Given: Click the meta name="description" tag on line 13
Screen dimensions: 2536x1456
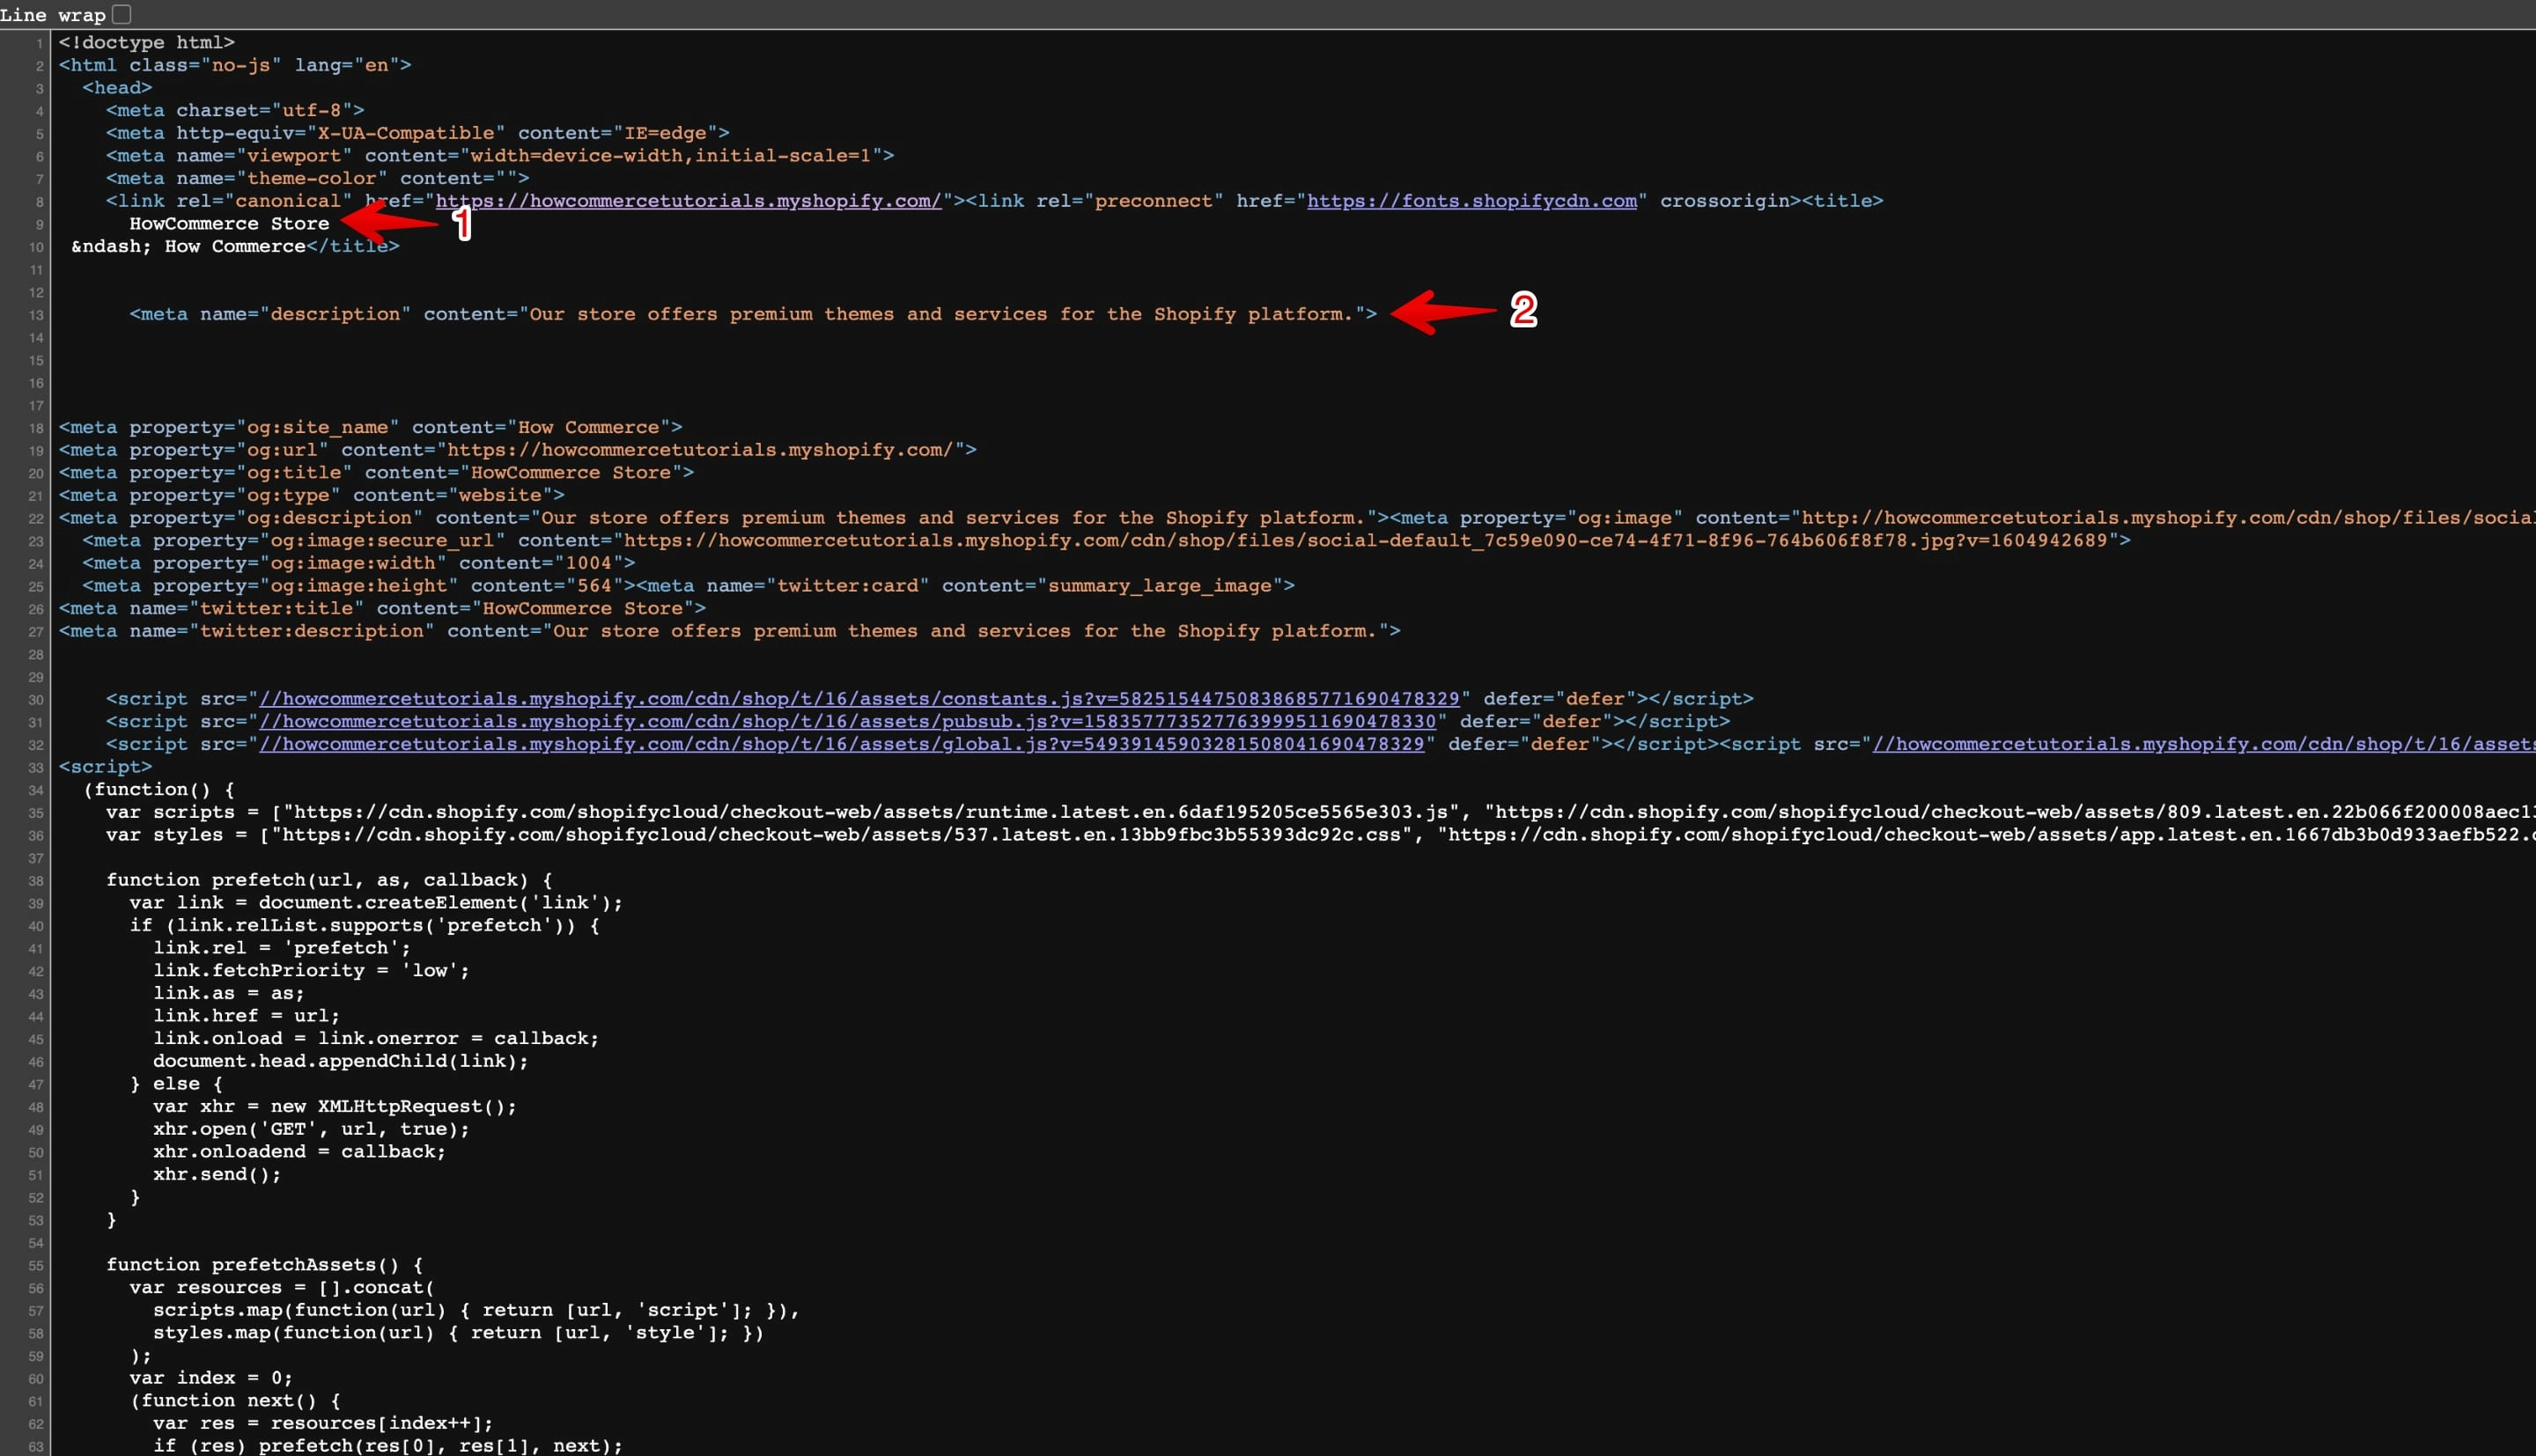Looking at the screenshot, I should click(753, 314).
